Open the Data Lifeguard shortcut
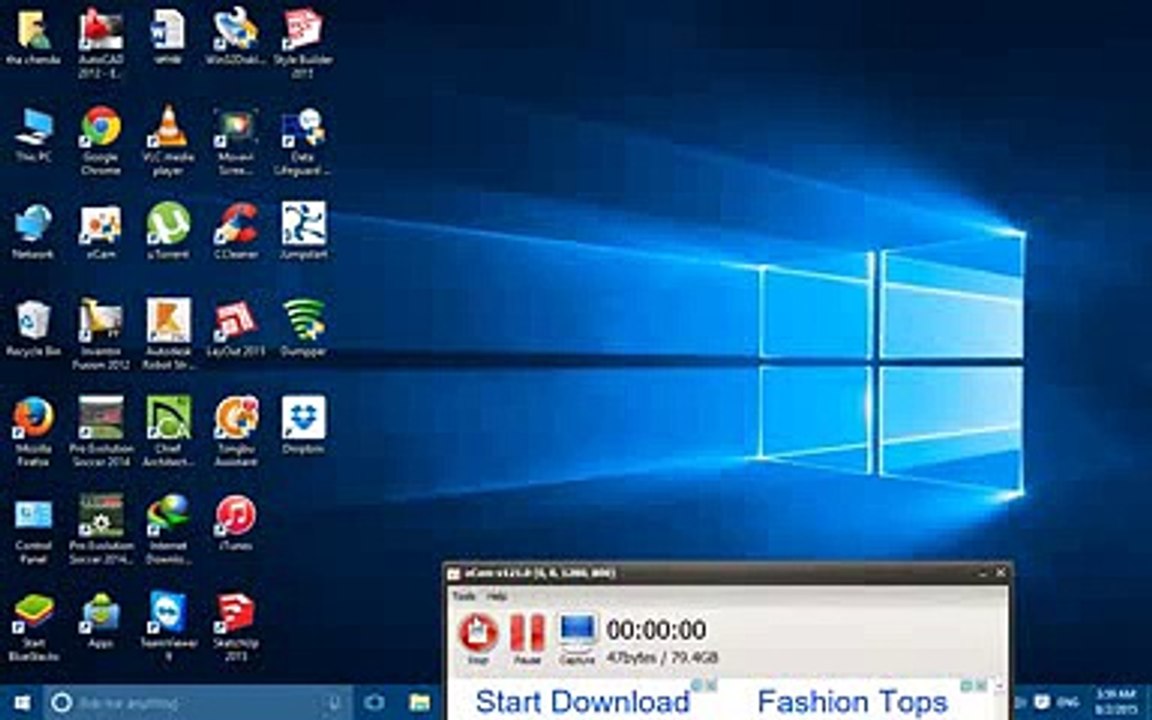The height and width of the screenshot is (720, 1152). click(x=303, y=140)
